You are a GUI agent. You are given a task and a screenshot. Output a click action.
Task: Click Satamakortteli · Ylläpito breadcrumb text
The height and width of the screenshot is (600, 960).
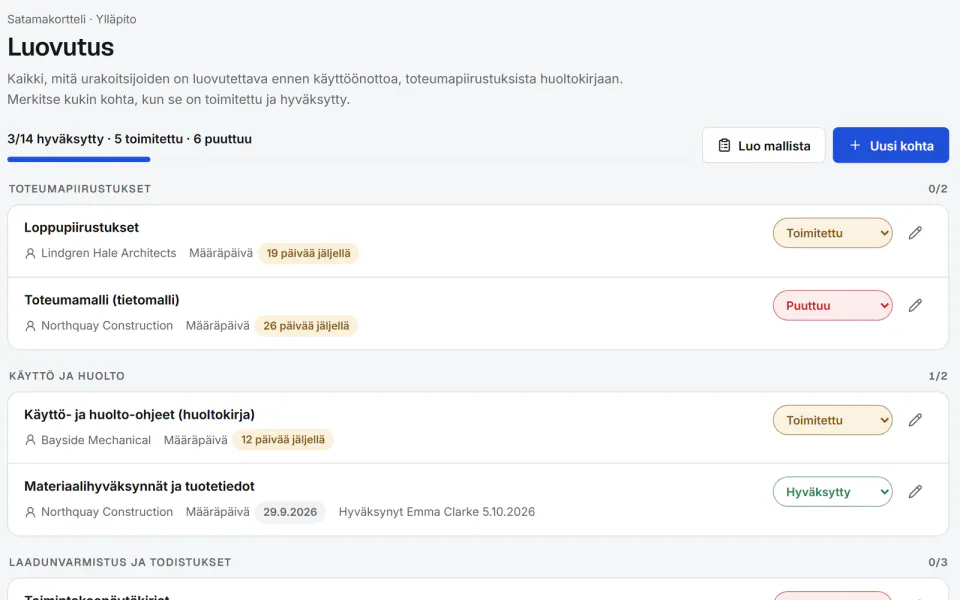(x=72, y=19)
